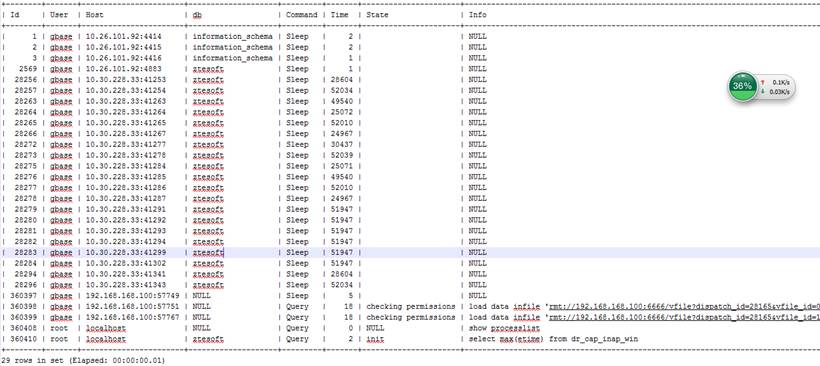Click process Id 28280

coord(25,220)
